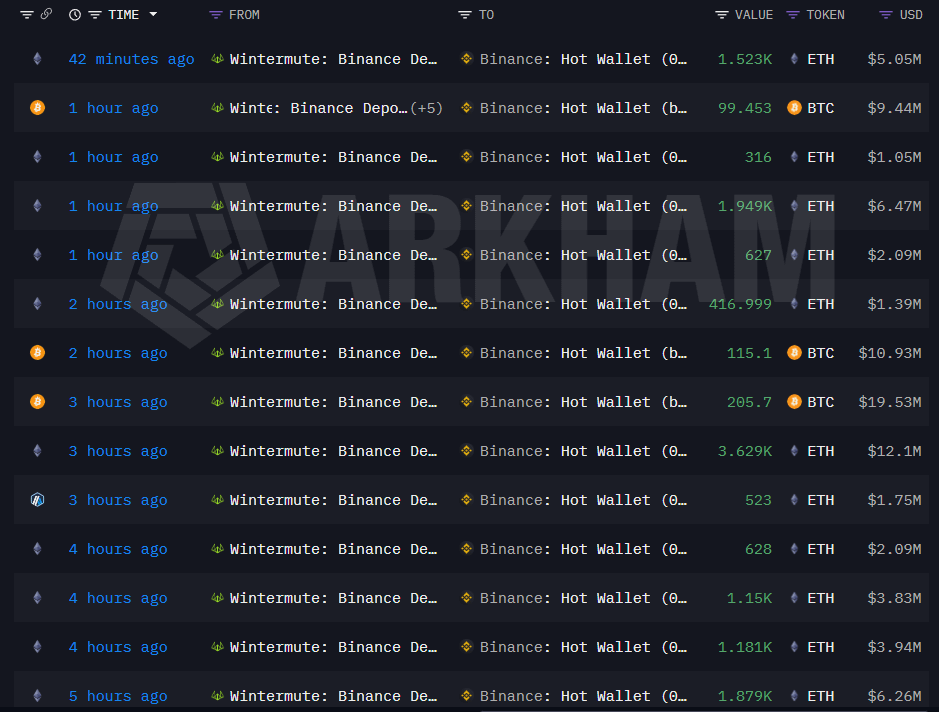Open the Binance Hot Wallet recipient in the 627 ETH row
This screenshot has width=939, height=712.
pos(583,255)
